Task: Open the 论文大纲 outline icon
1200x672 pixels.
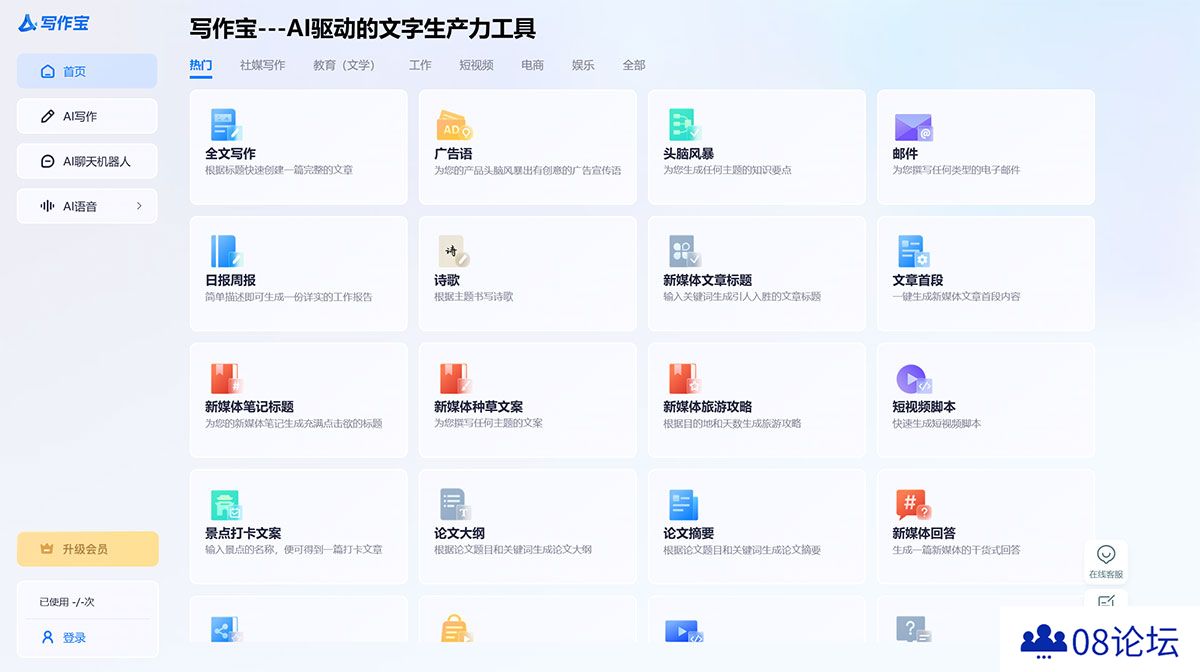Action: click(x=455, y=505)
